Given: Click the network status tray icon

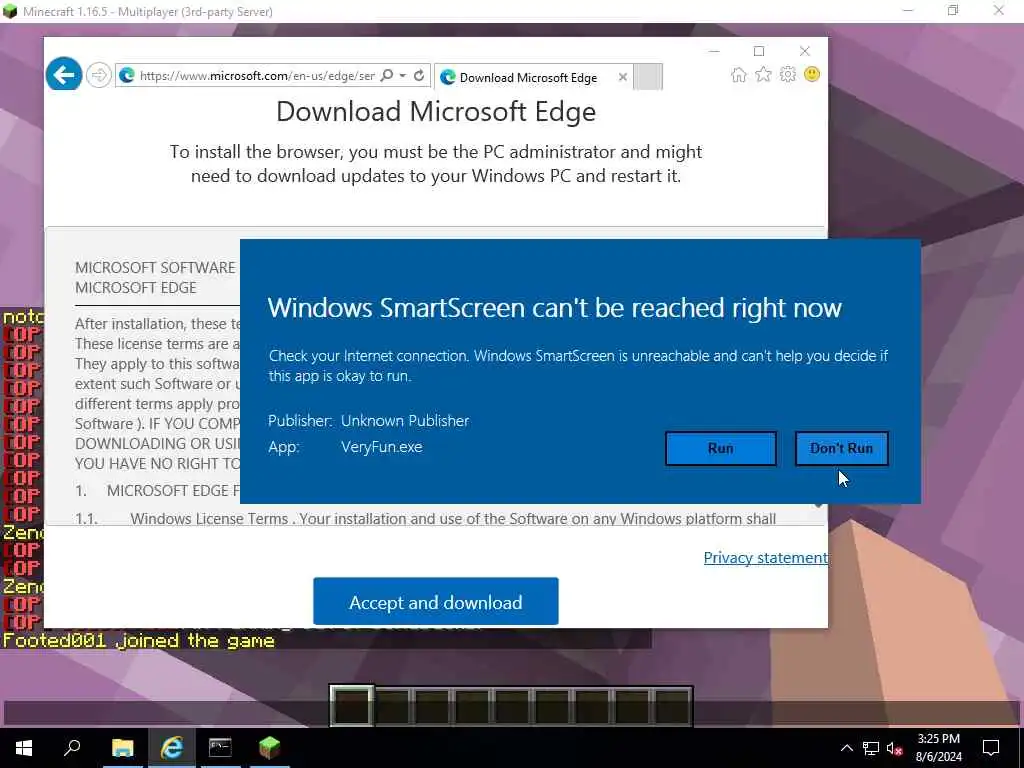Looking at the screenshot, I should (x=871, y=748).
